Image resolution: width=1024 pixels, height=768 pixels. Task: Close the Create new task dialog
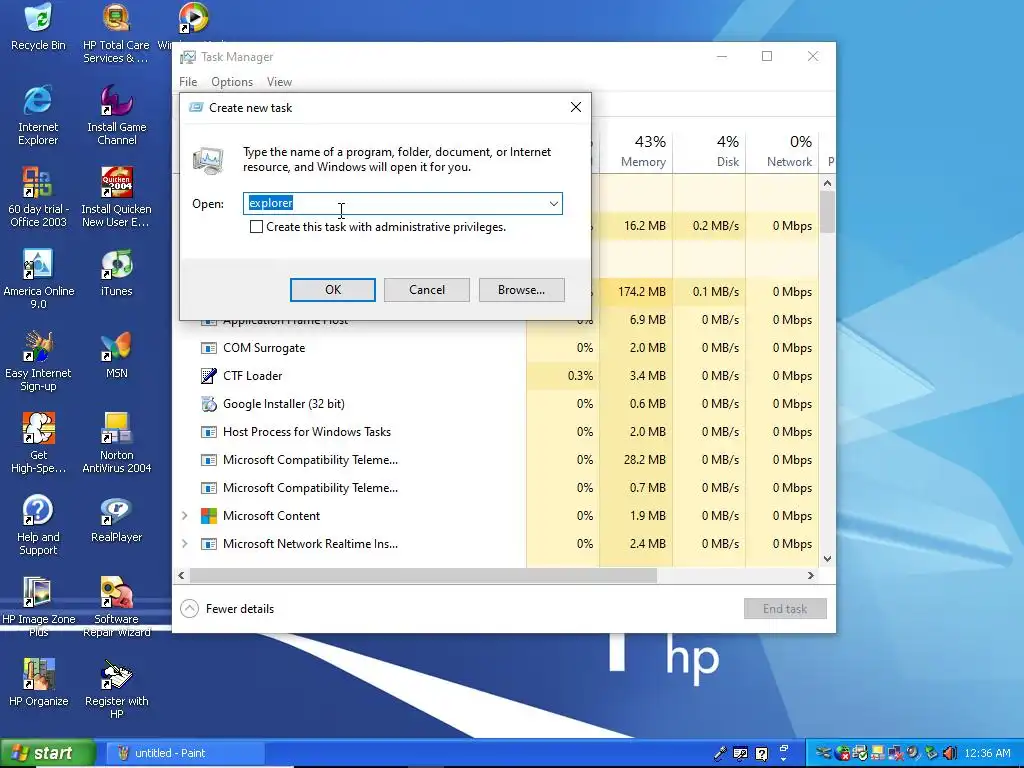[x=575, y=107]
